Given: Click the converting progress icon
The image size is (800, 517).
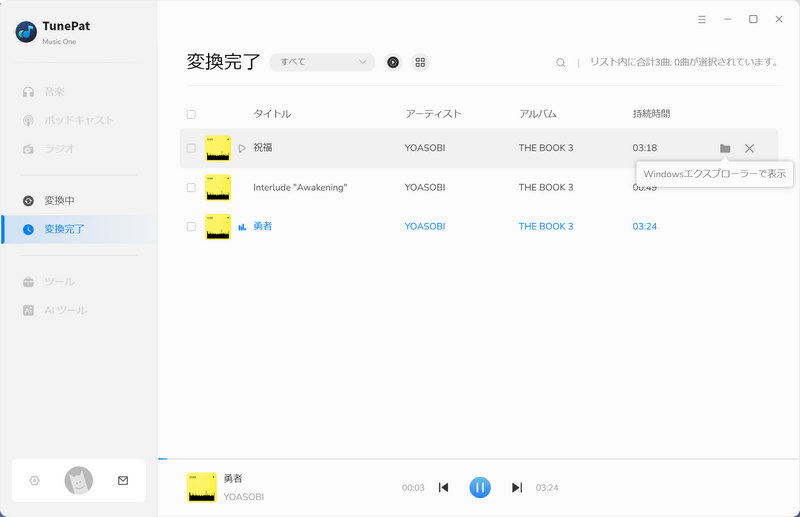Looking at the screenshot, I should 29,201.
